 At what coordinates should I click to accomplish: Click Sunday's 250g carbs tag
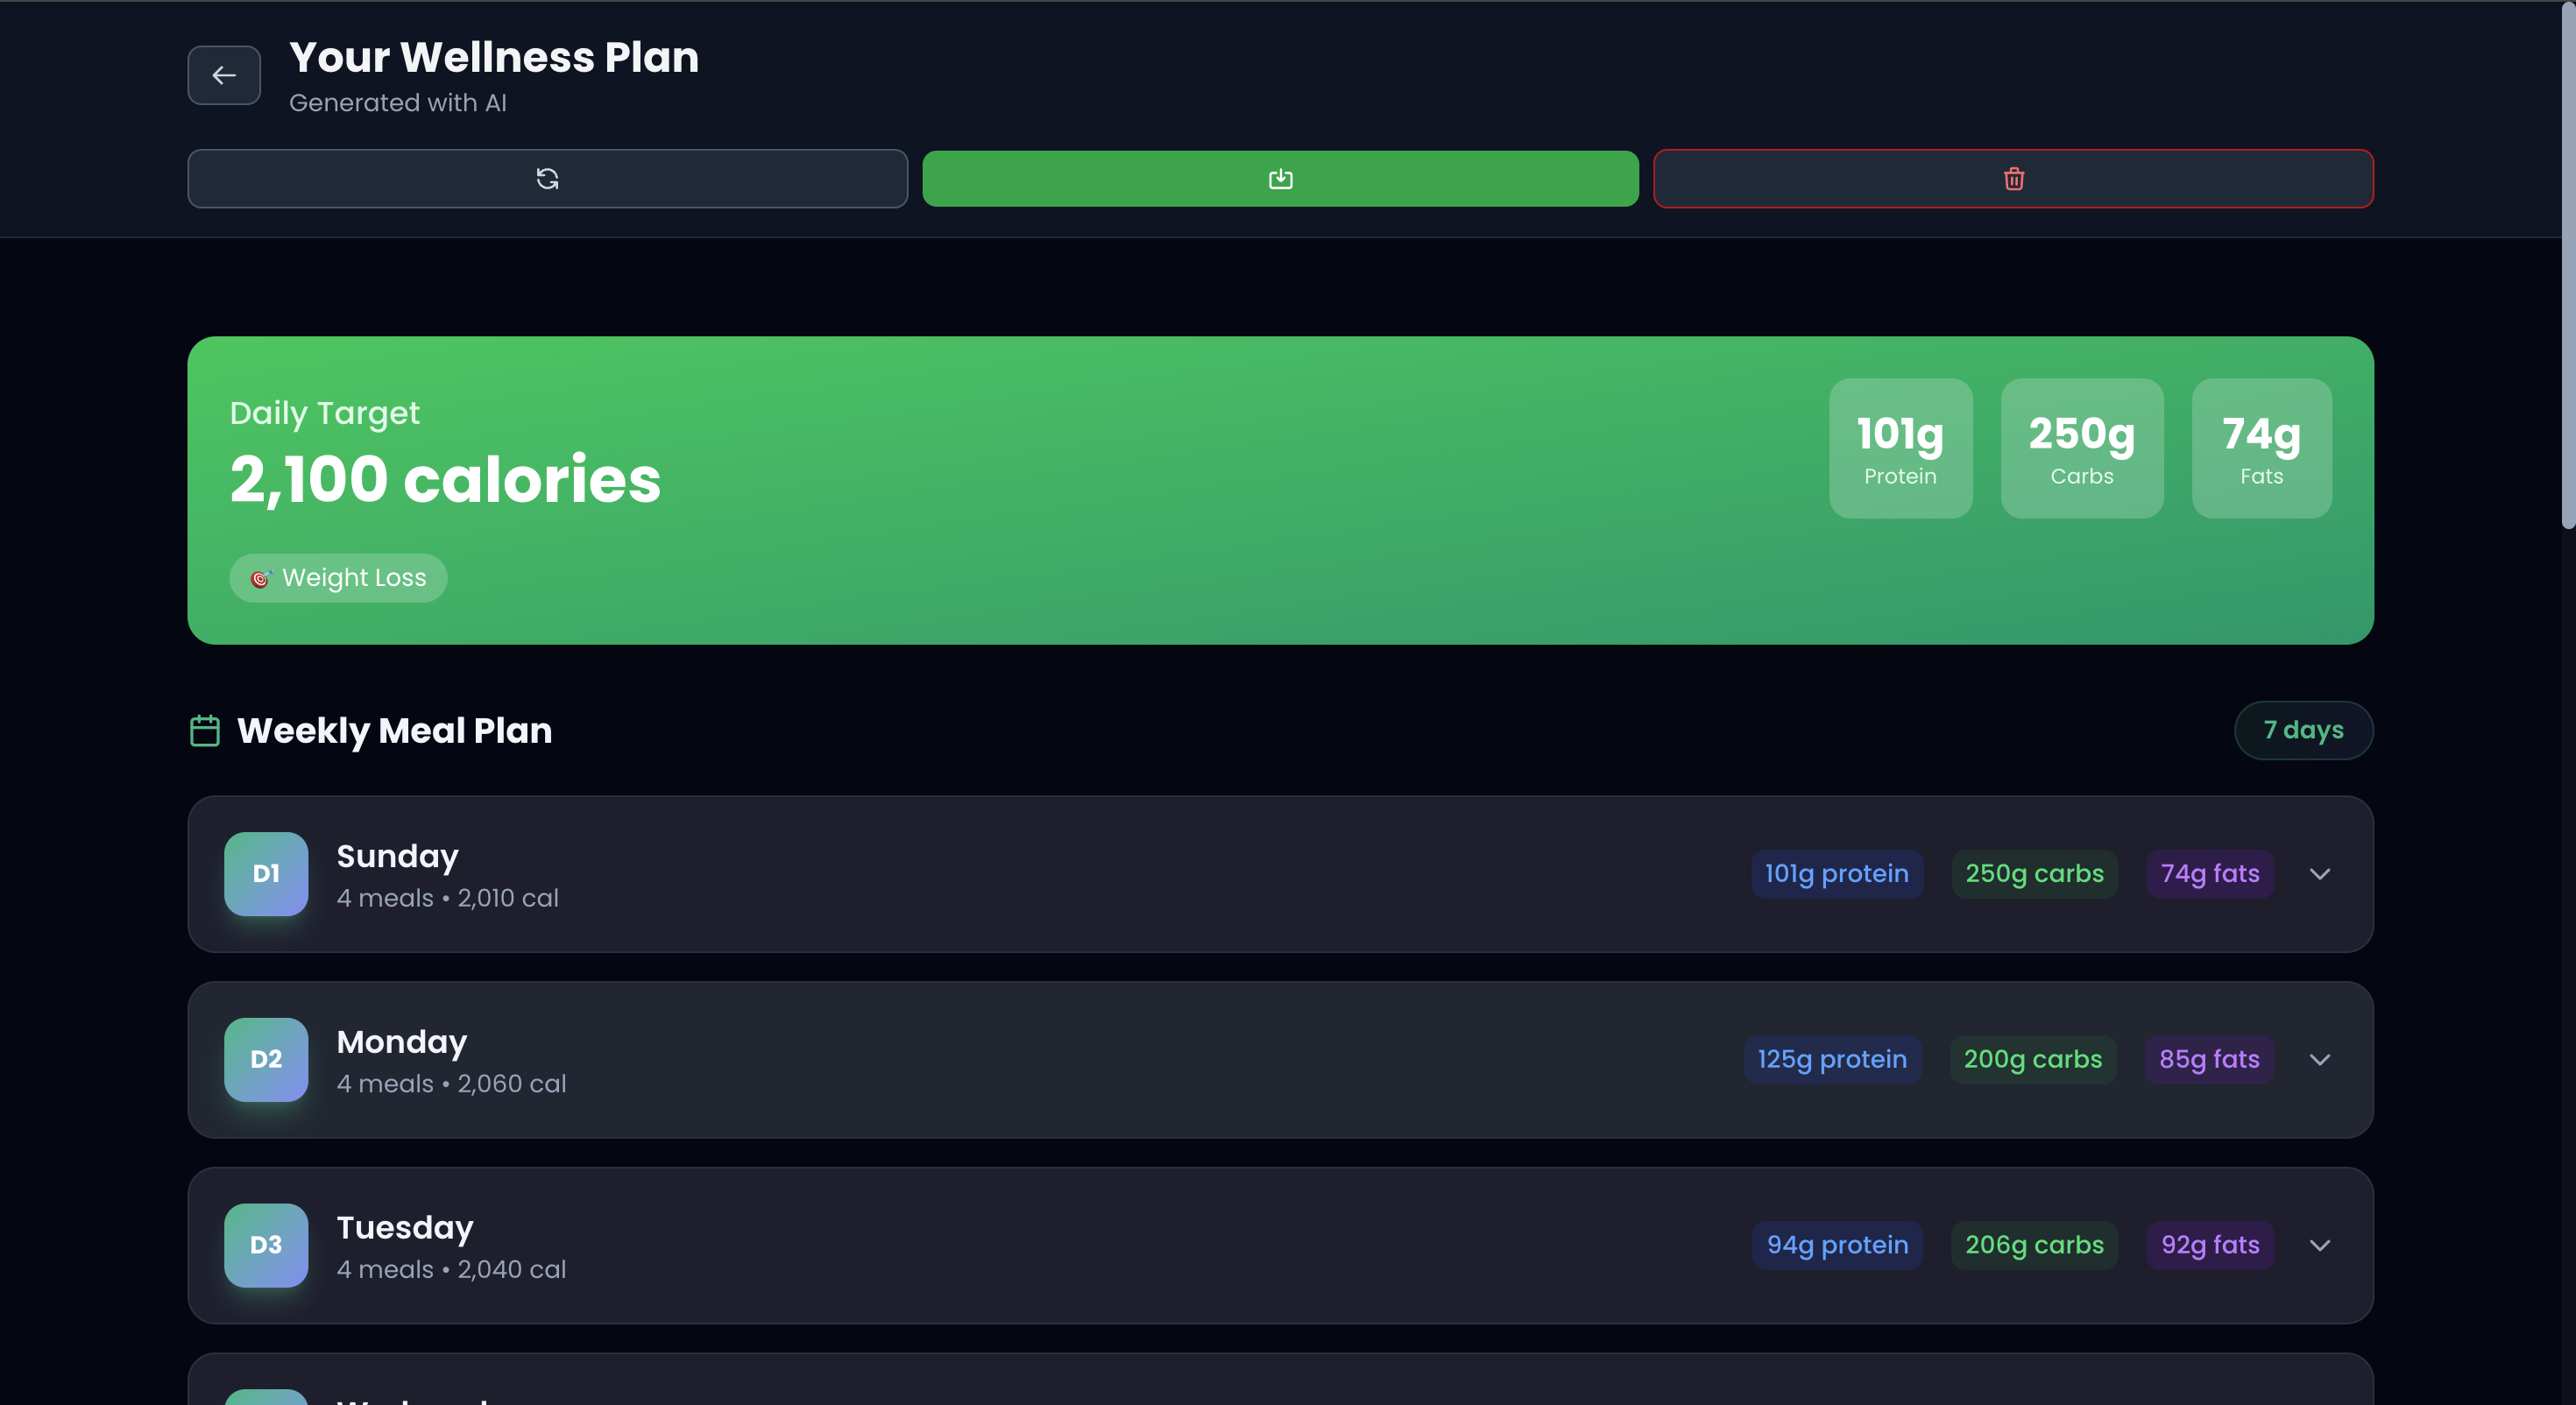point(2034,874)
